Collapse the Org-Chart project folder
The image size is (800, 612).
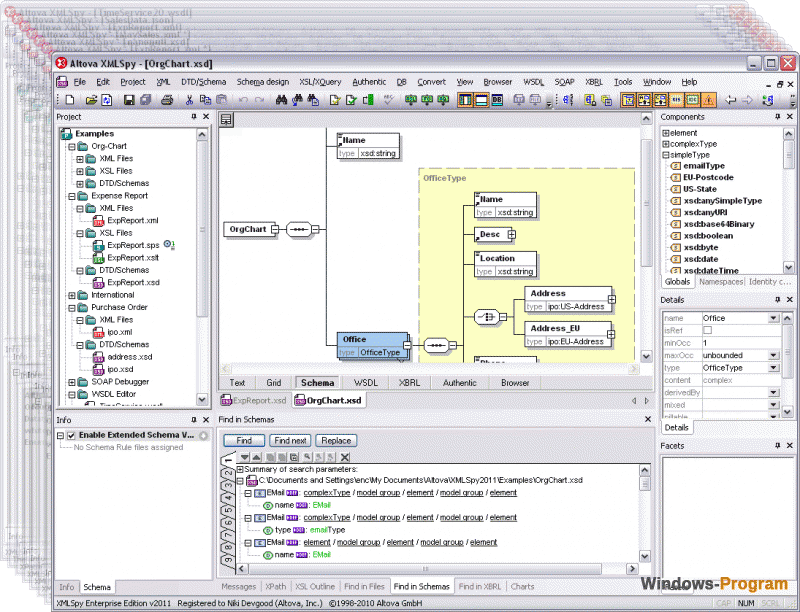pos(72,146)
